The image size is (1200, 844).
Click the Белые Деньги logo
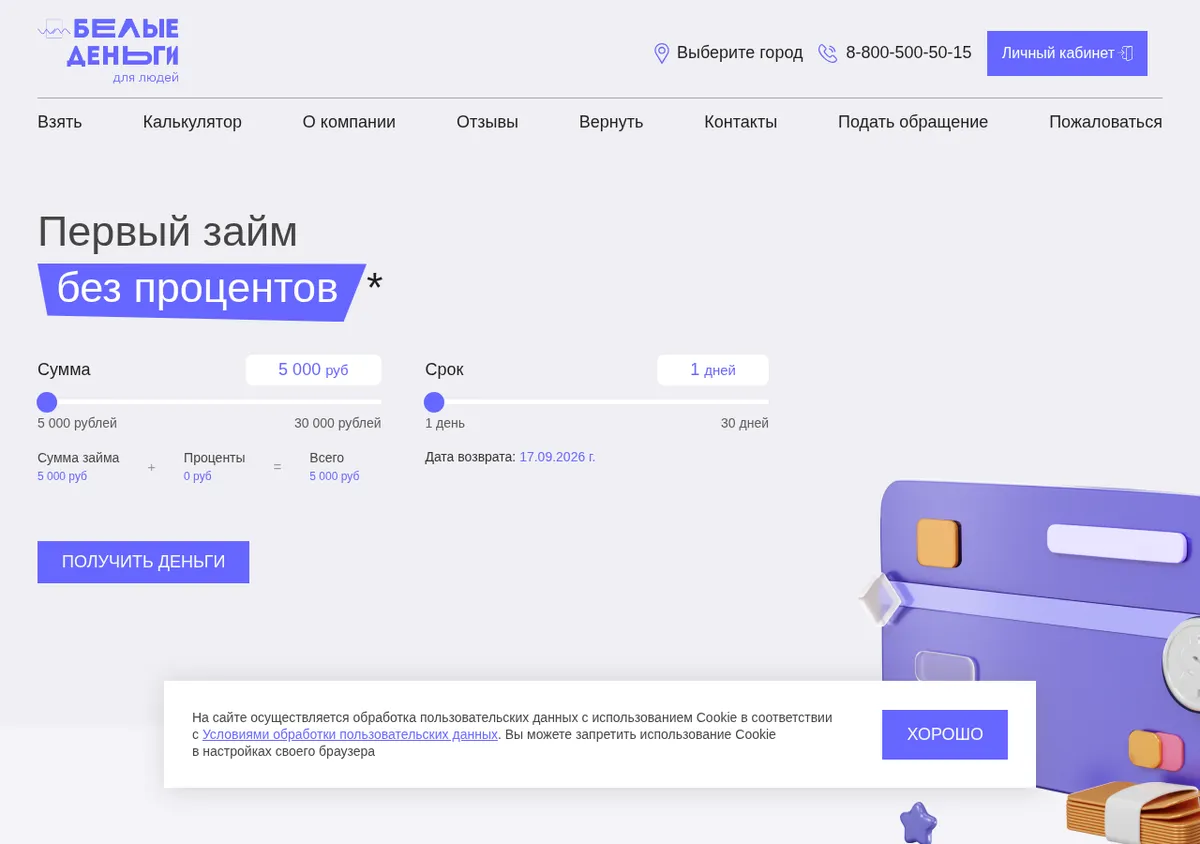[108, 50]
